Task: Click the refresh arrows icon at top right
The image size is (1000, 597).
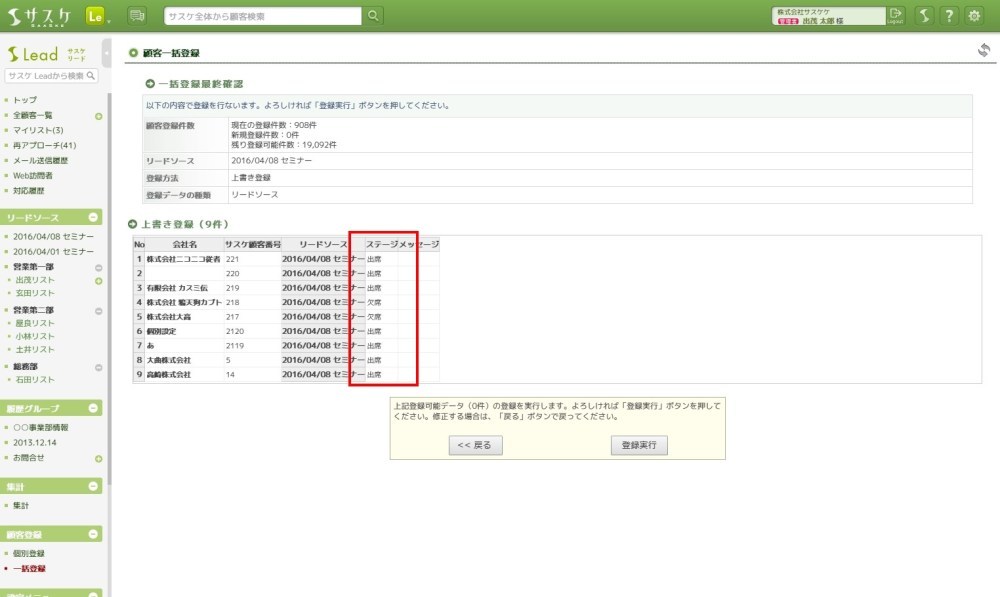Action: [983, 51]
